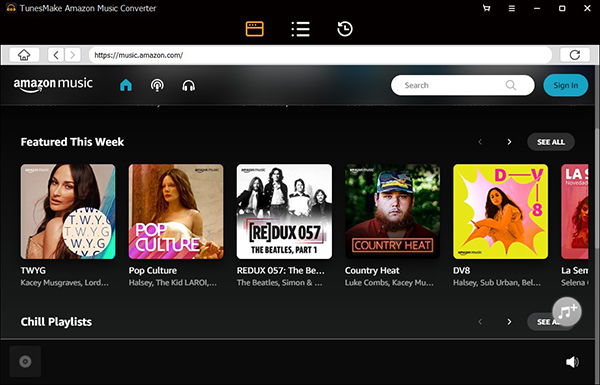The height and width of the screenshot is (385, 600).
Task: Navigate forward with the right arrow button
Action: [x=73, y=55]
